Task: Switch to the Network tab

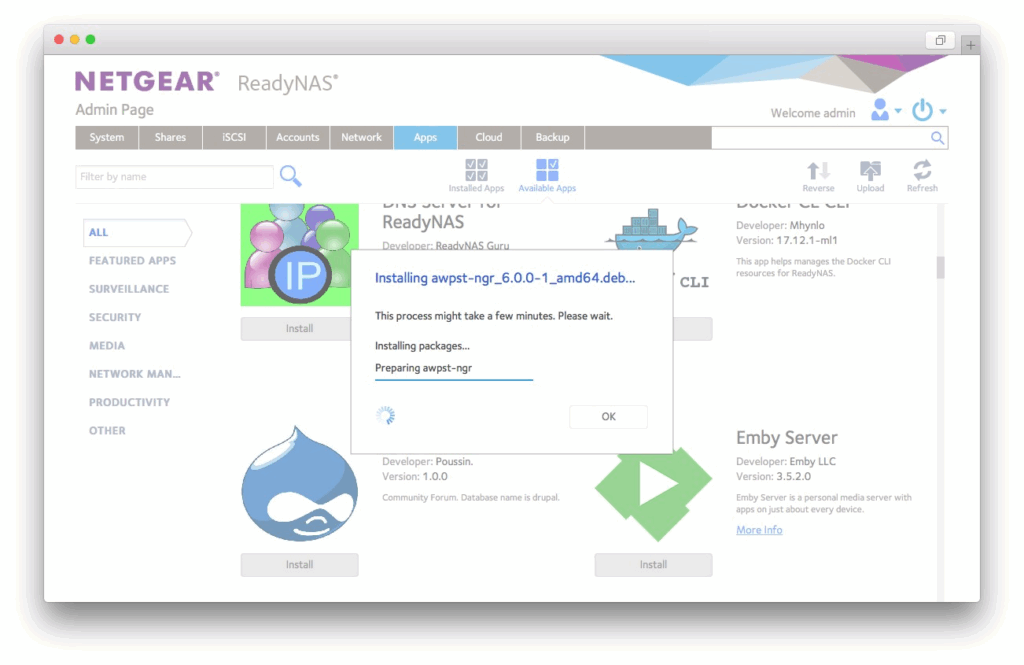Action: coord(361,138)
